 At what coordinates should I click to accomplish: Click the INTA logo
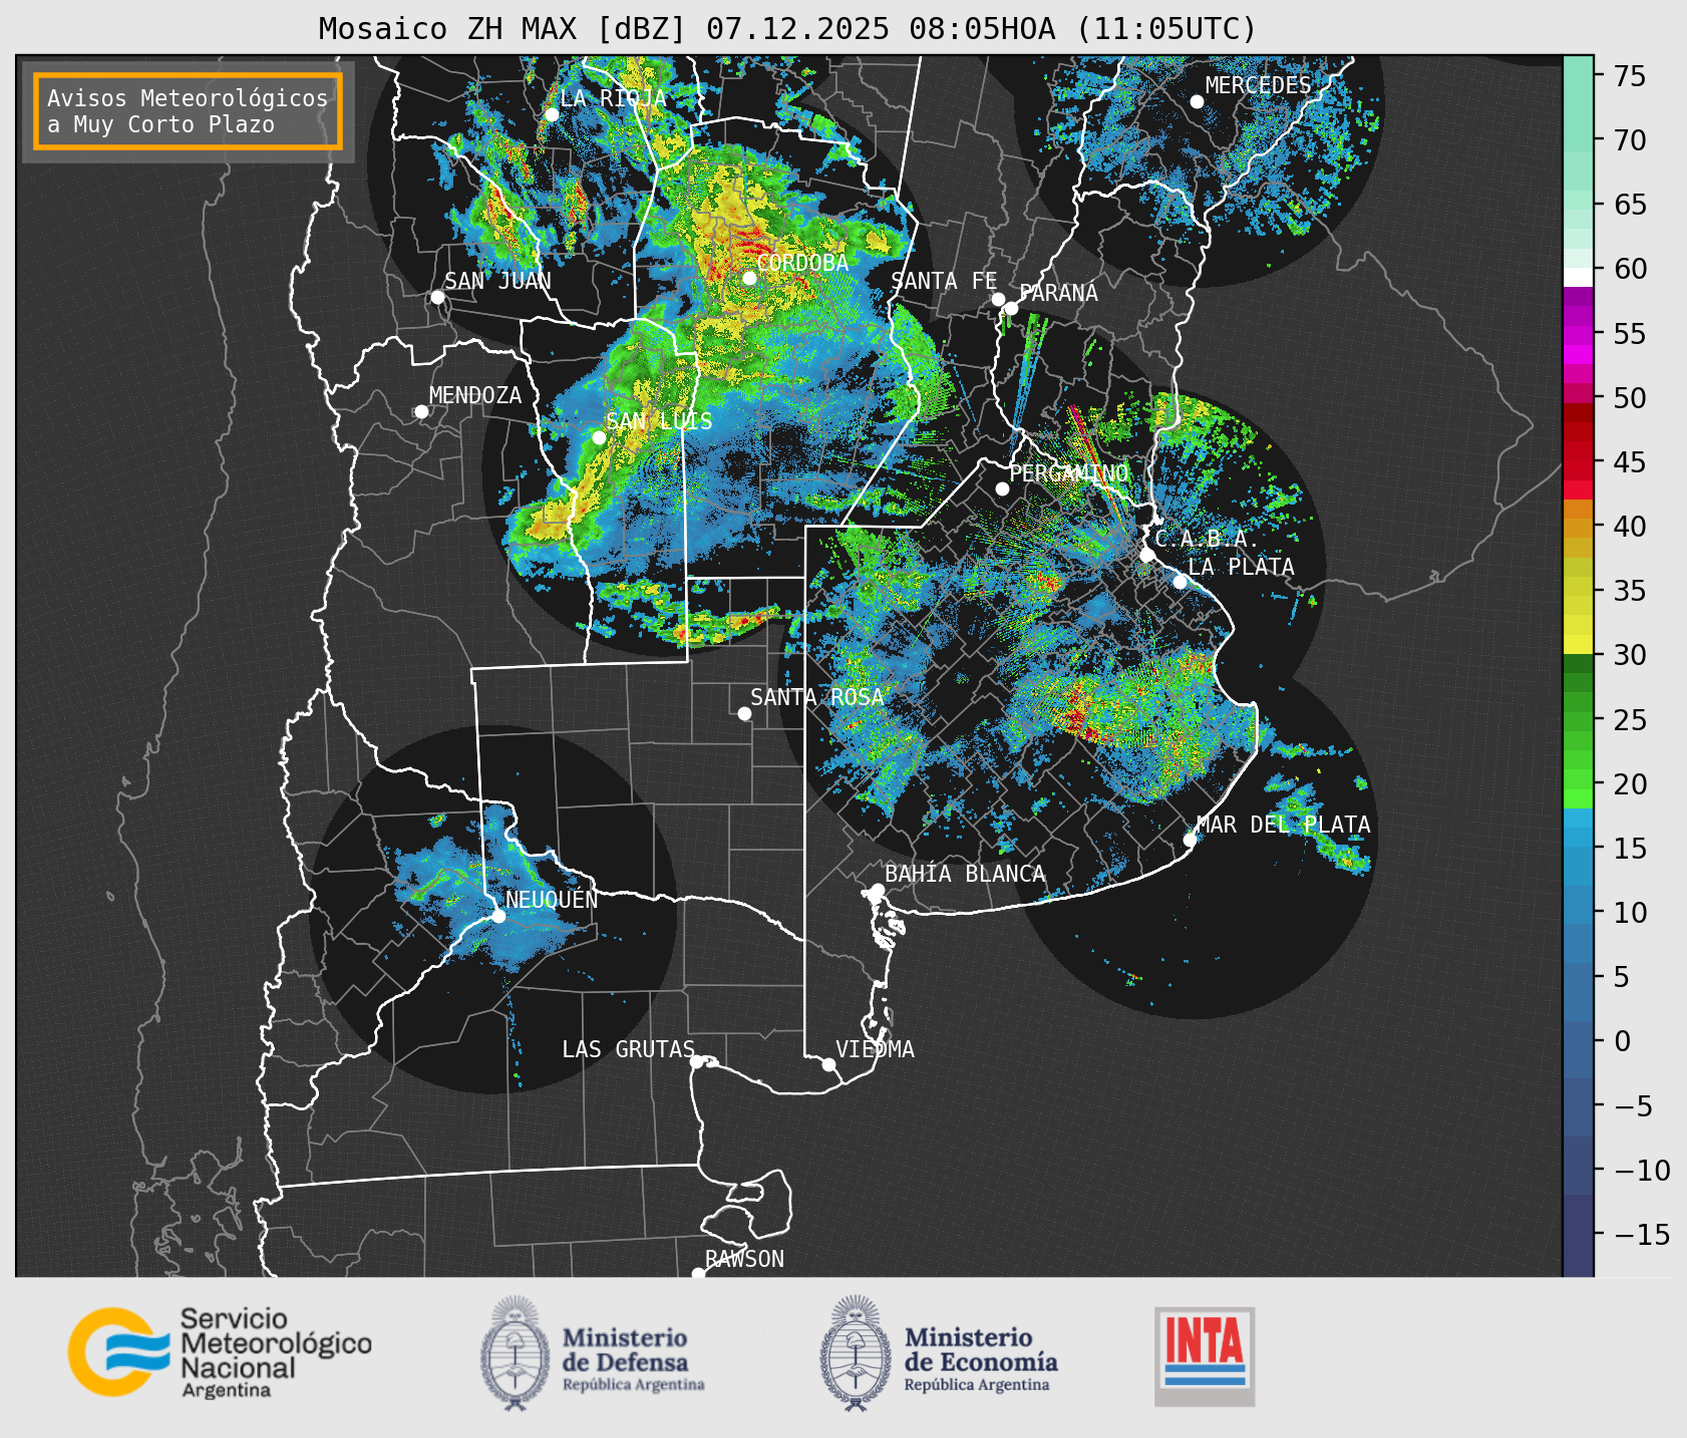(1205, 1356)
